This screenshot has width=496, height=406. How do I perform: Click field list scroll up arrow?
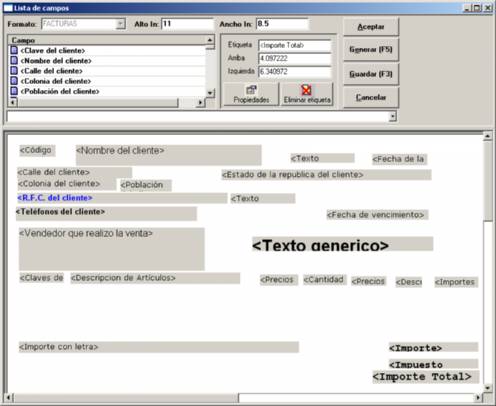point(210,40)
